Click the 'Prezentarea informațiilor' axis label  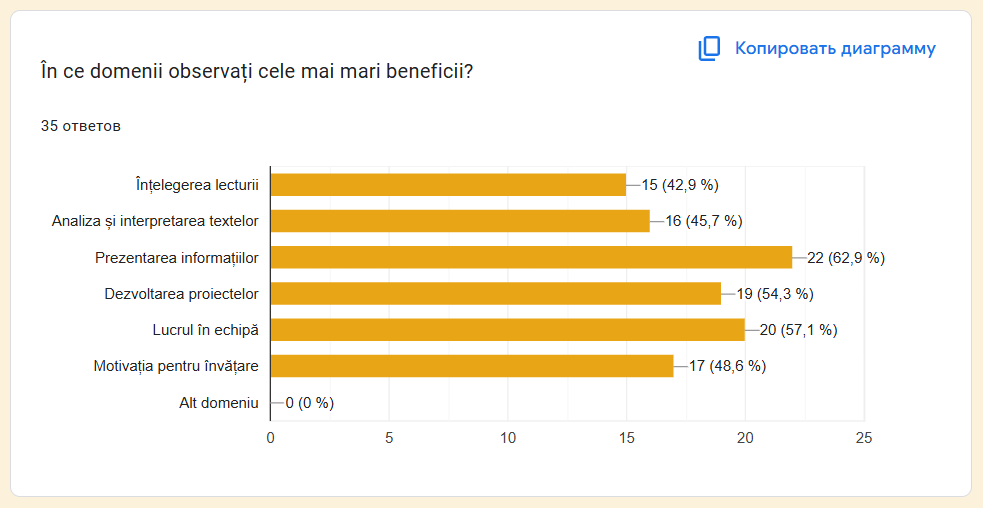coord(177,258)
